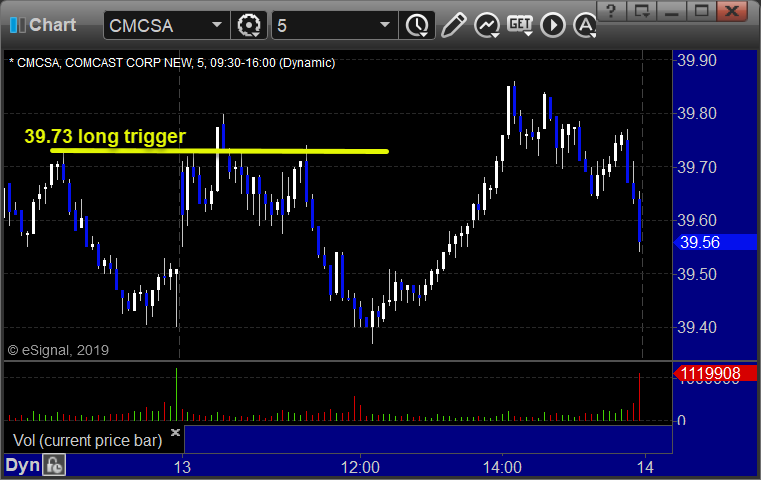Click the 39.60 price axis label
Image resolution: width=761 pixels, height=480 pixels.
[696, 220]
